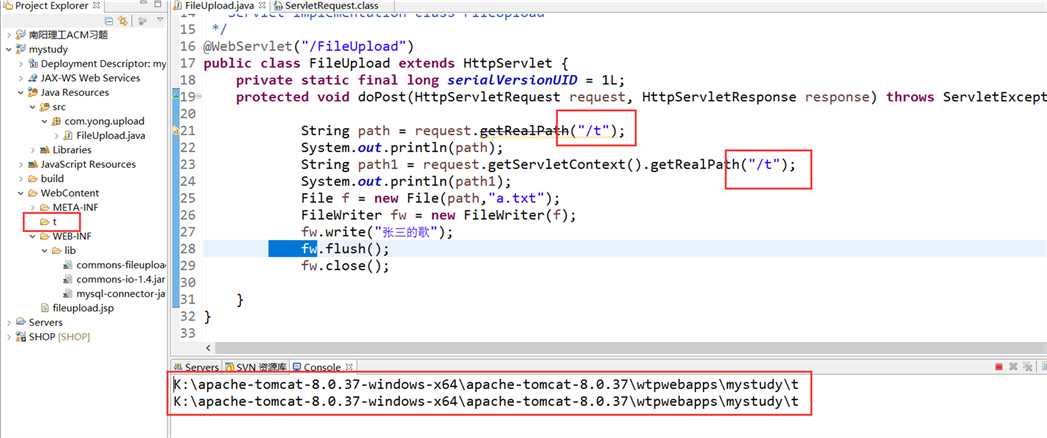Fold the doPost method at line 19
The height and width of the screenshot is (438, 1047).
tap(199, 97)
